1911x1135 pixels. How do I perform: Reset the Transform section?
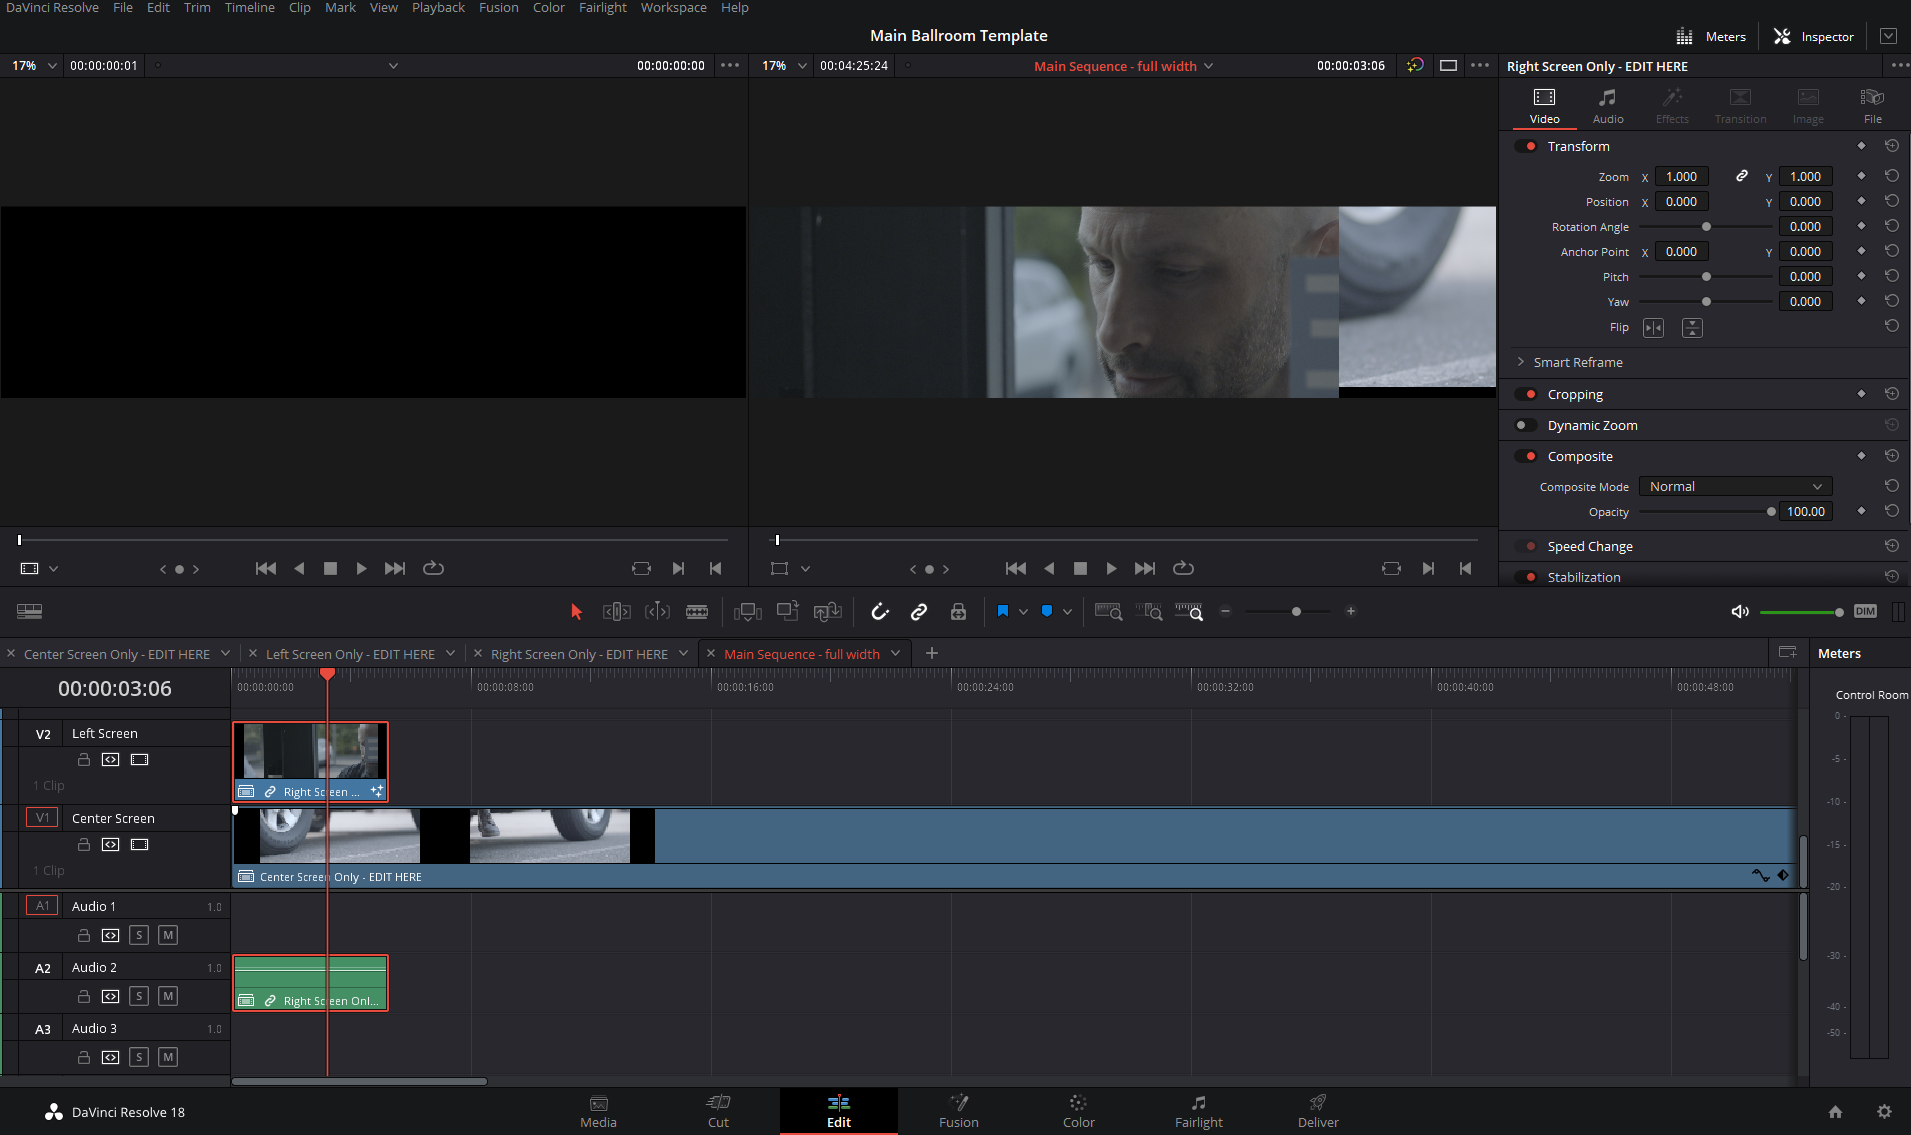pos(1892,146)
